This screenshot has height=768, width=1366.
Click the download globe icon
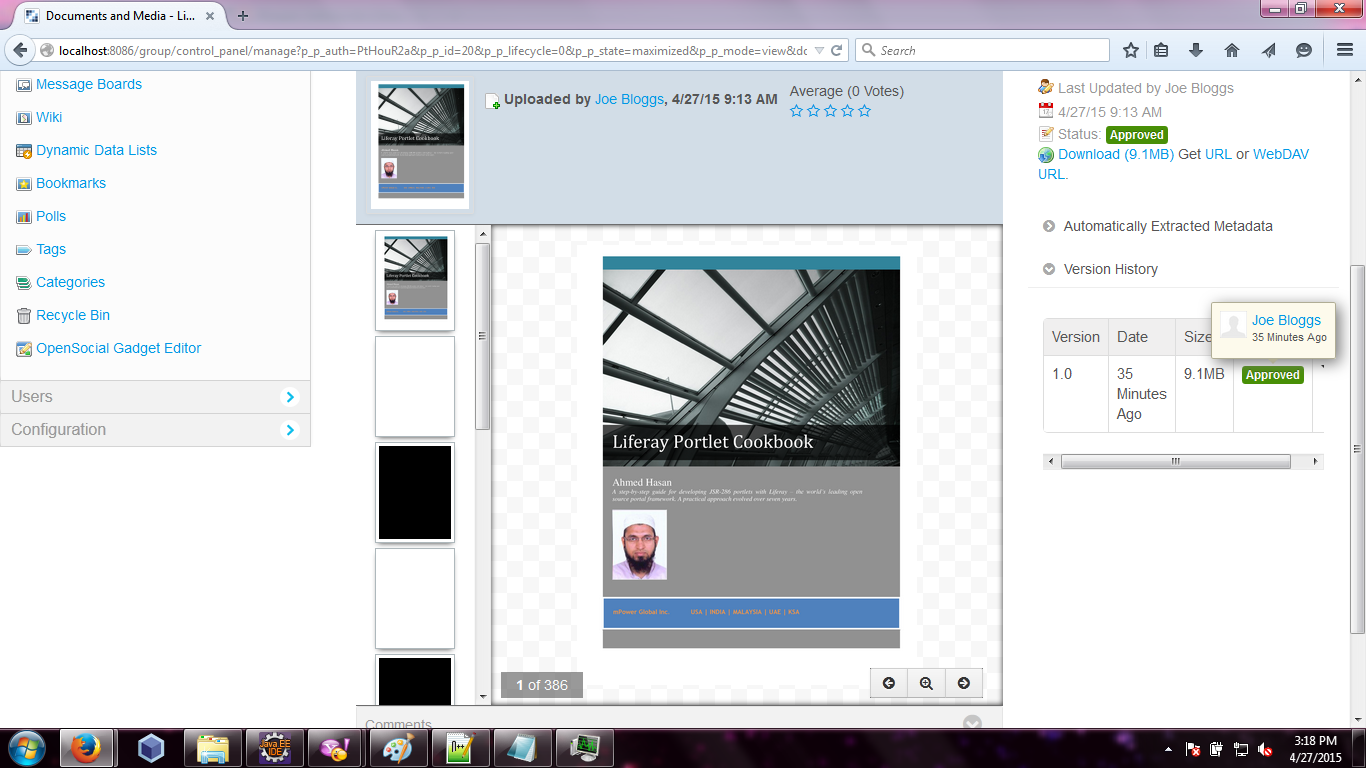tap(1046, 155)
